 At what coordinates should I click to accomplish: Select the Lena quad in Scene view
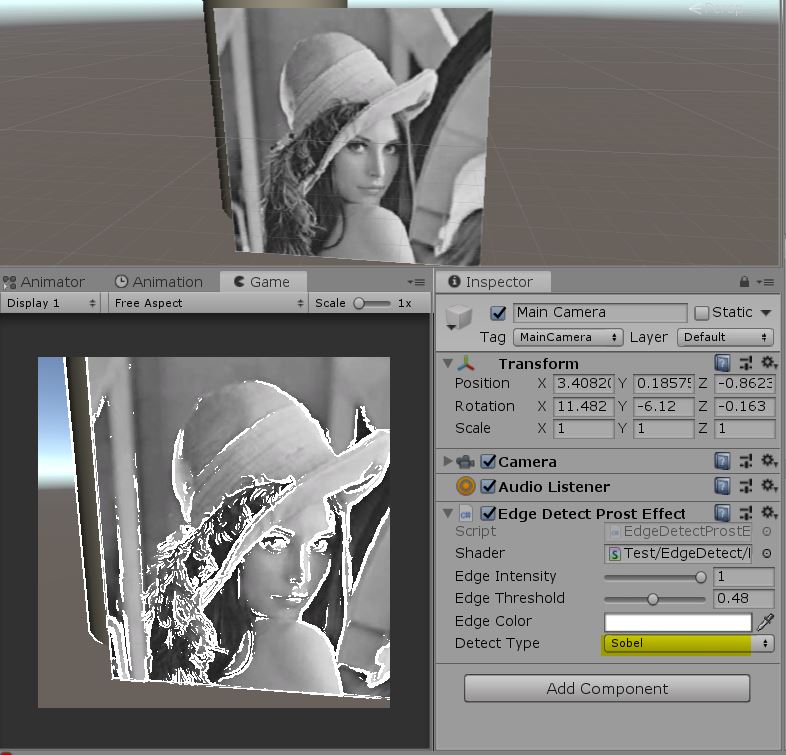[x=353, y=135]
